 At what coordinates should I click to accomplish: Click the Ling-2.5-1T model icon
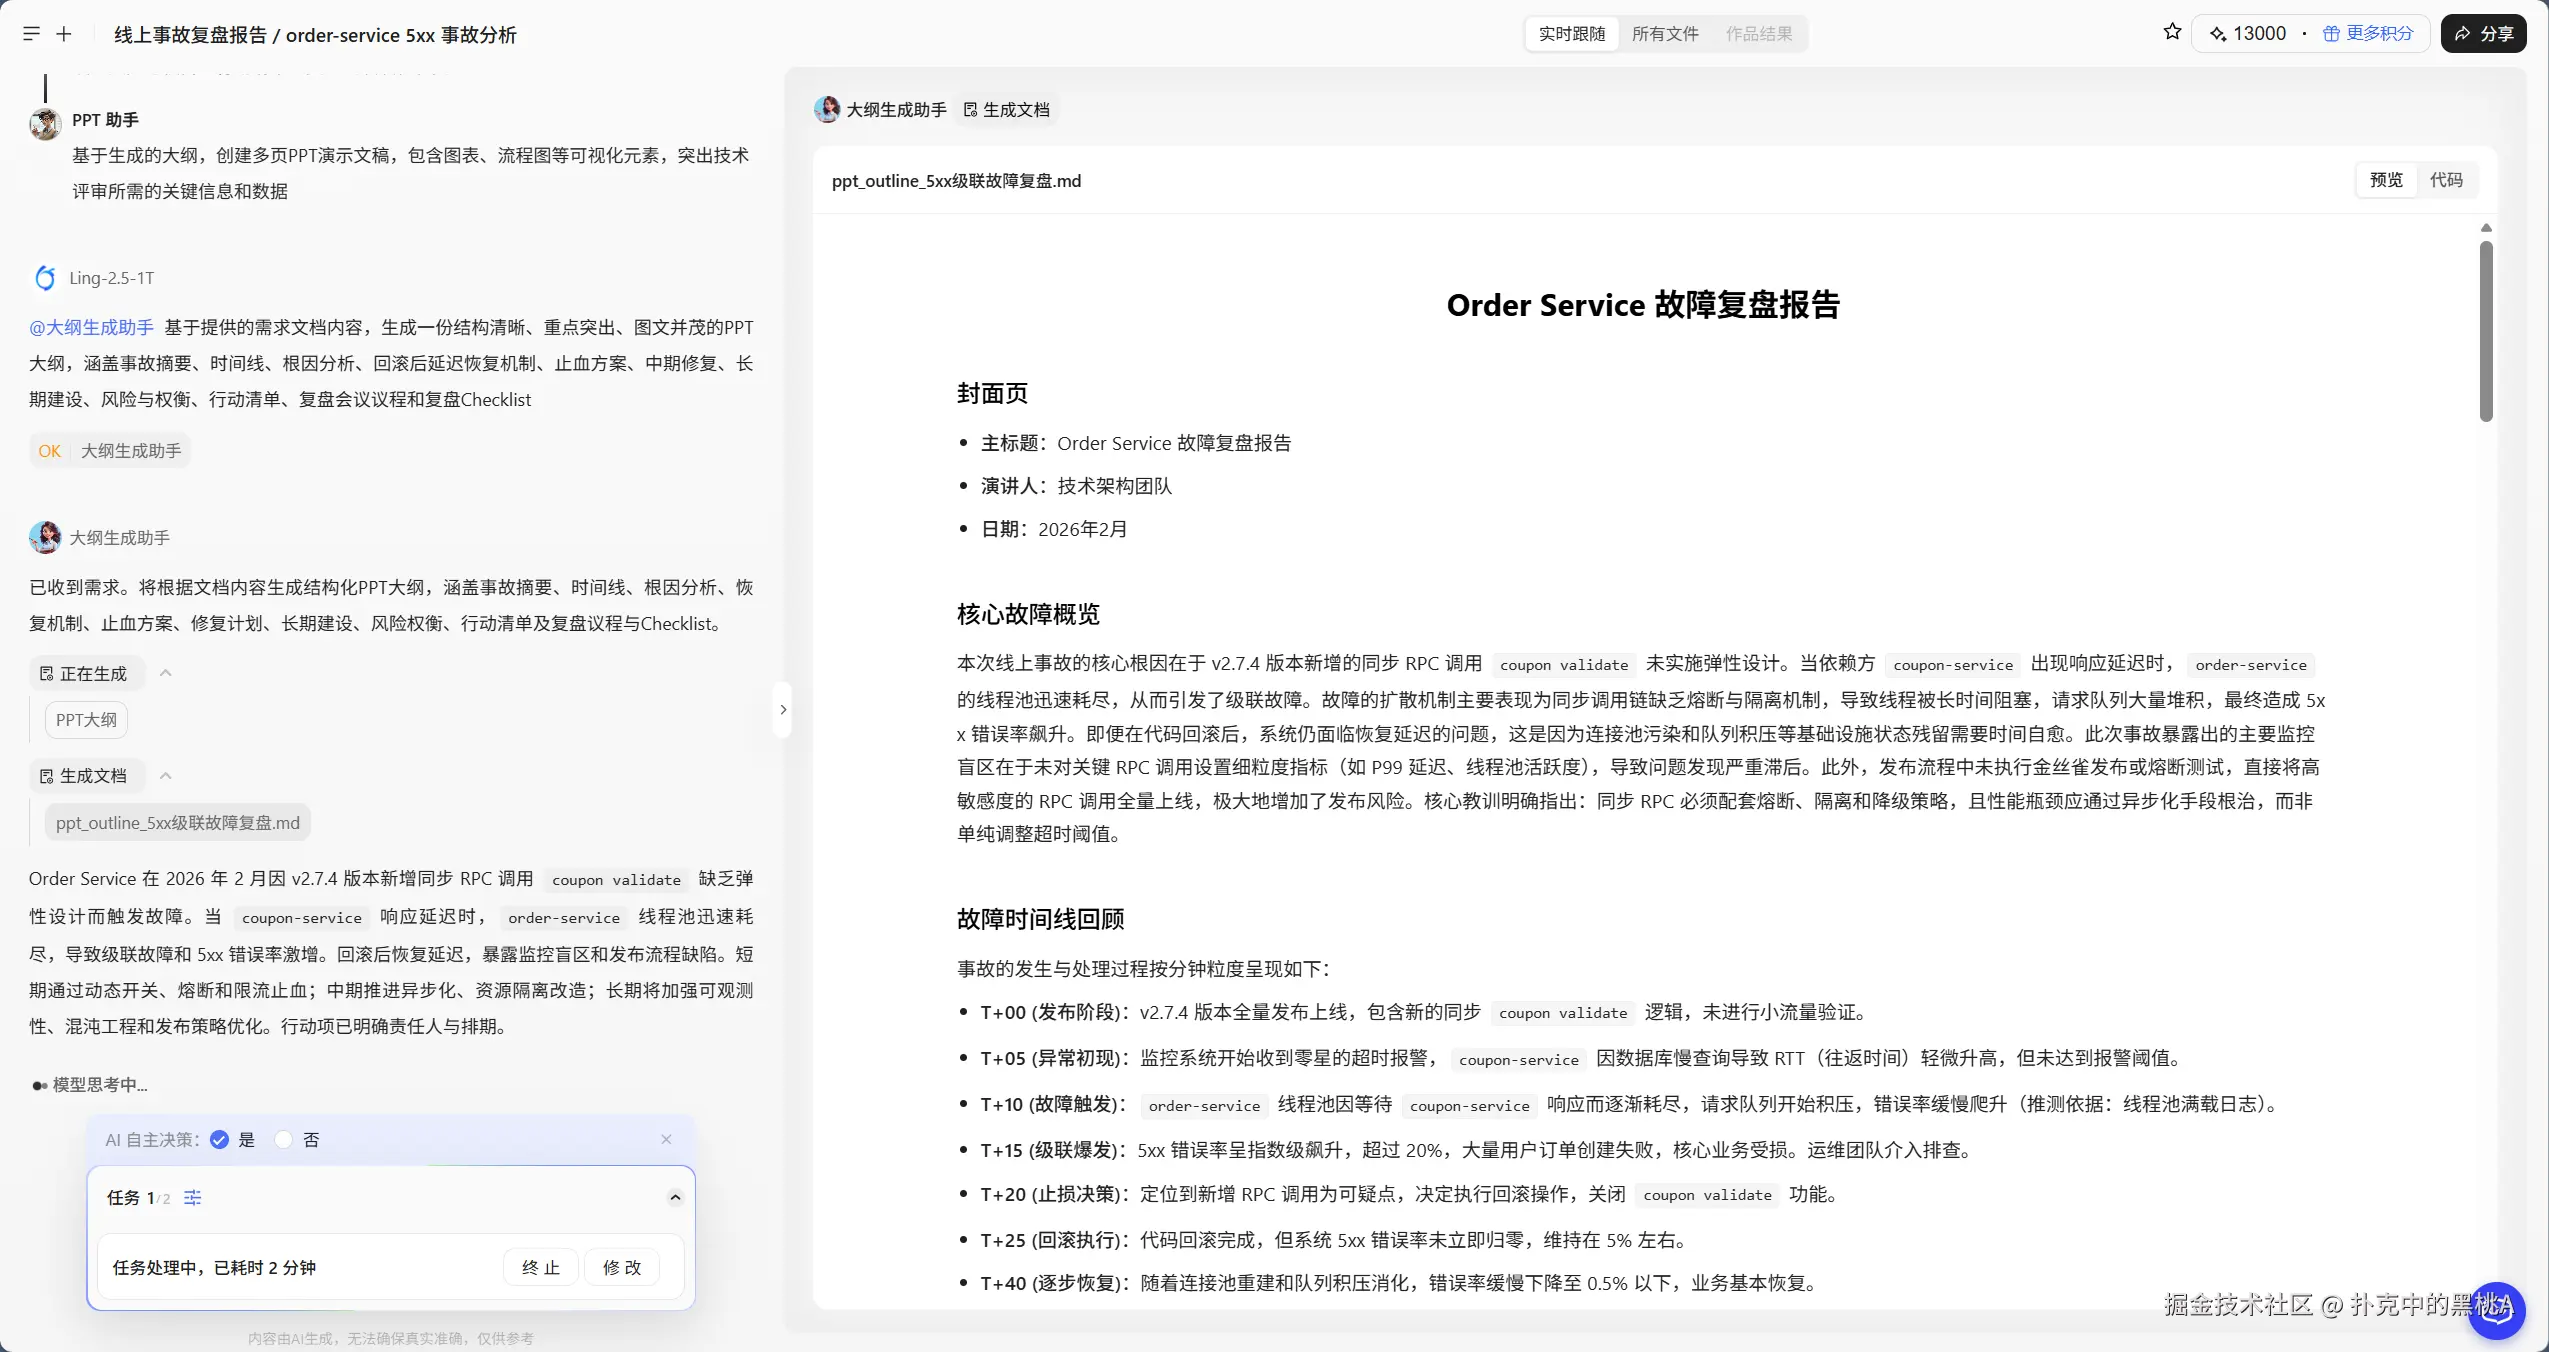[x=45, y=277]
